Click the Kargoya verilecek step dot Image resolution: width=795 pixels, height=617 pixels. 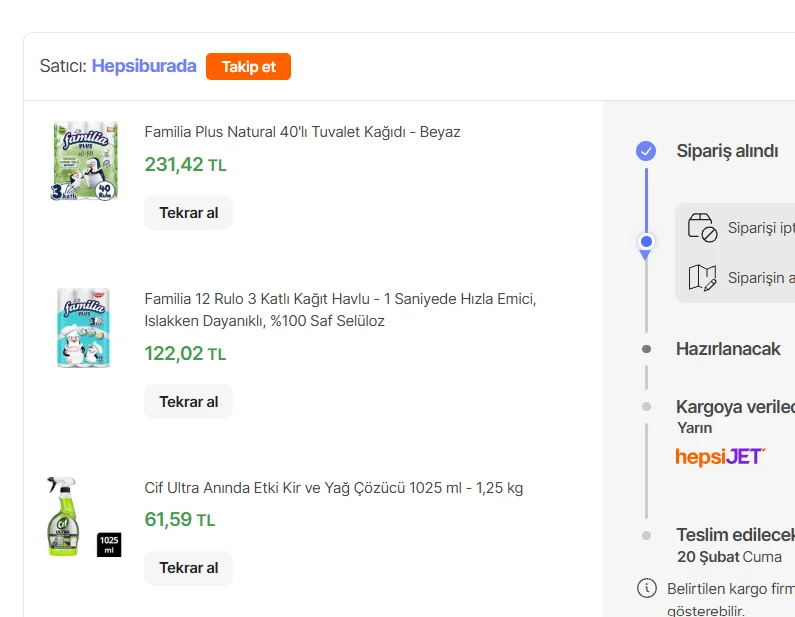646,406
